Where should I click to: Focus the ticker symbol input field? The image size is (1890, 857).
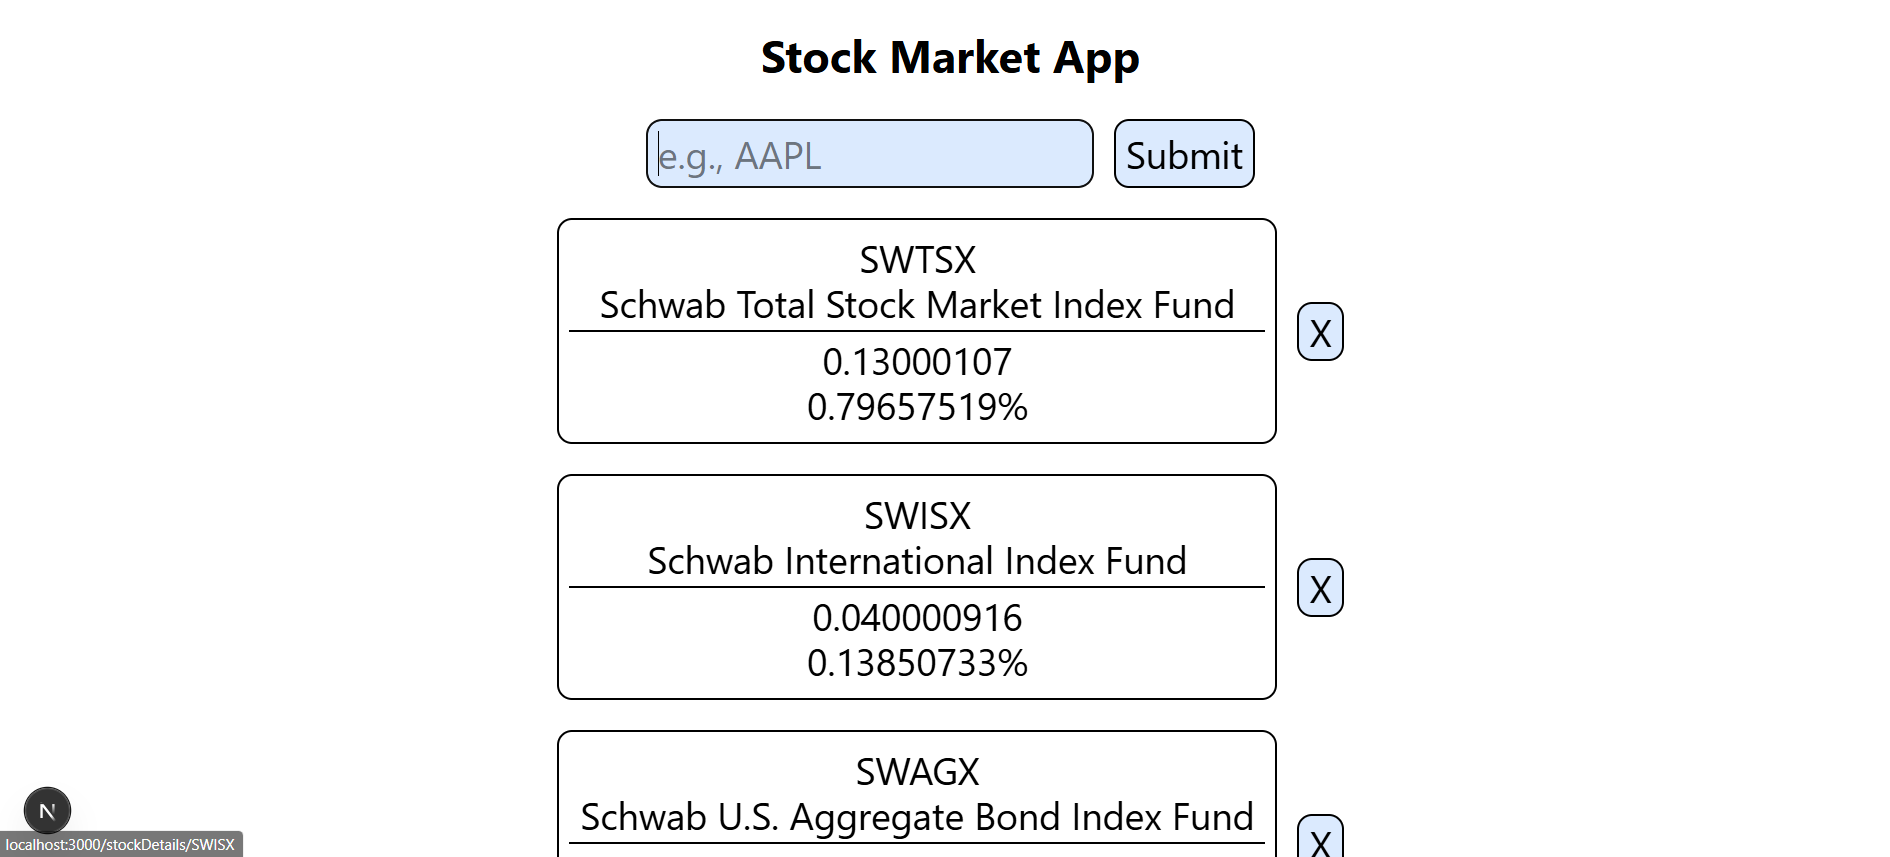pyautogui.click(x=869, y=154)
